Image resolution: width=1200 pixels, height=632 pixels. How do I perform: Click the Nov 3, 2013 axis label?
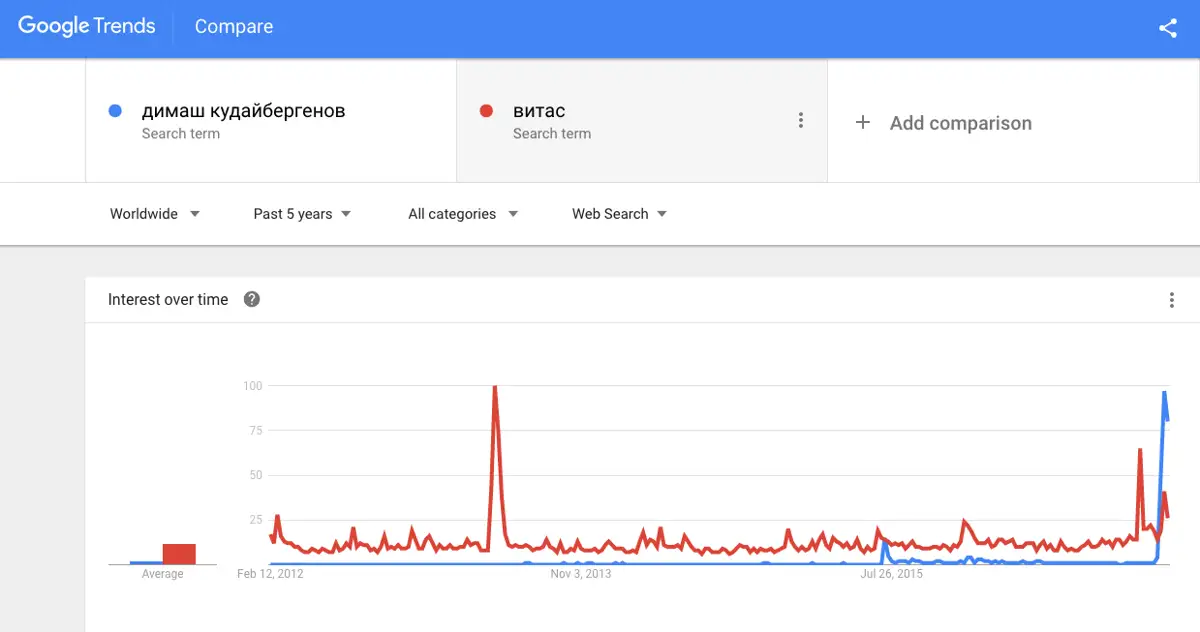(581, 574)
